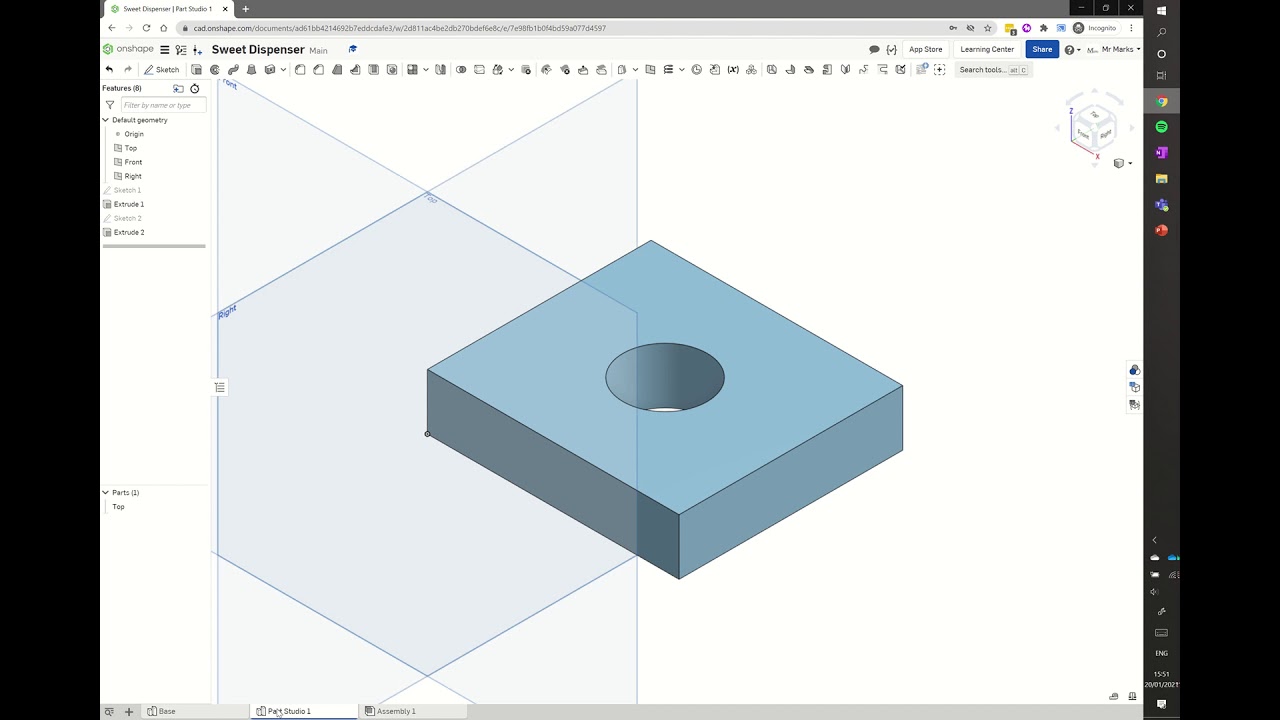Image resolution: width=1280 pixels, height=720 pixels.
Task: Select the Boolean tool
Action: (x=461, y=70)
